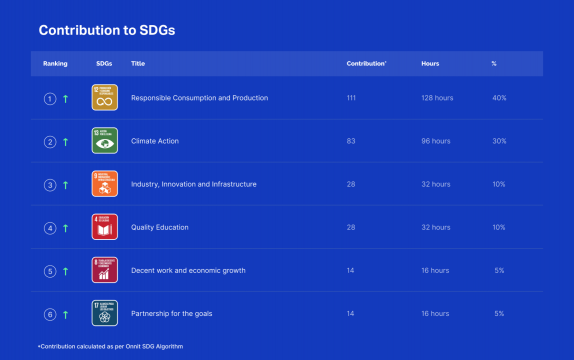
Task: Click the green up arrow in the Quality Education row
Action: tap(66, 229)
